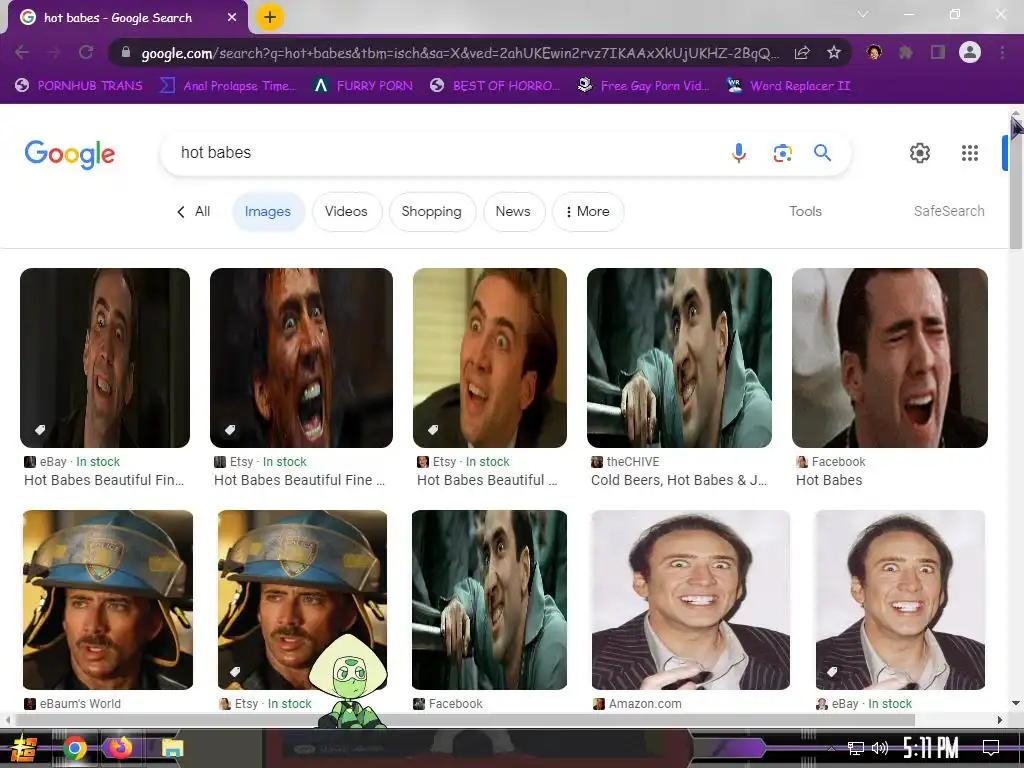The height and width of the screenshot is (768, 1024).
Task: Click the eBaum's World source label
Action: click(x=80, y=704)
